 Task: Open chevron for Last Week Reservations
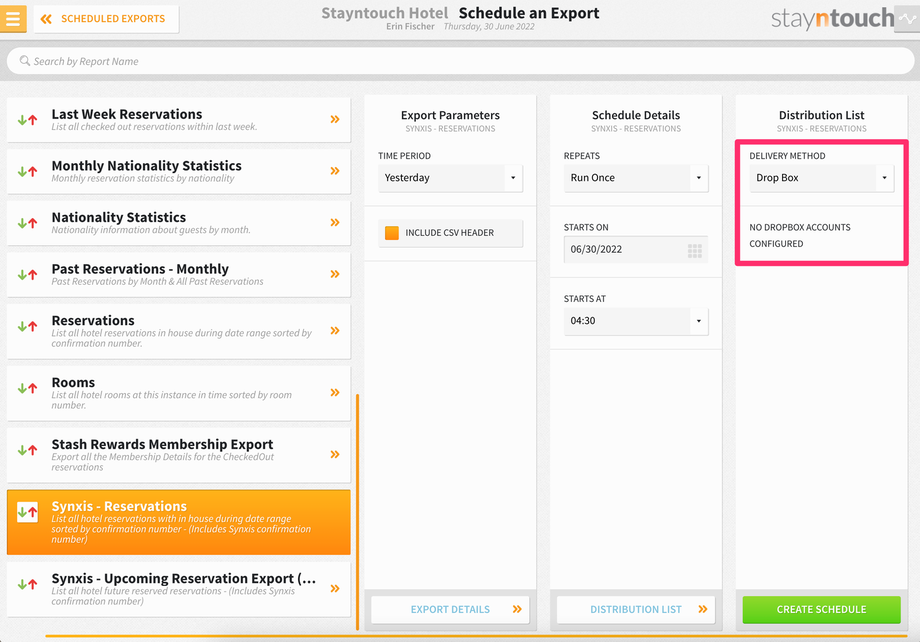(x=335, y=119)
